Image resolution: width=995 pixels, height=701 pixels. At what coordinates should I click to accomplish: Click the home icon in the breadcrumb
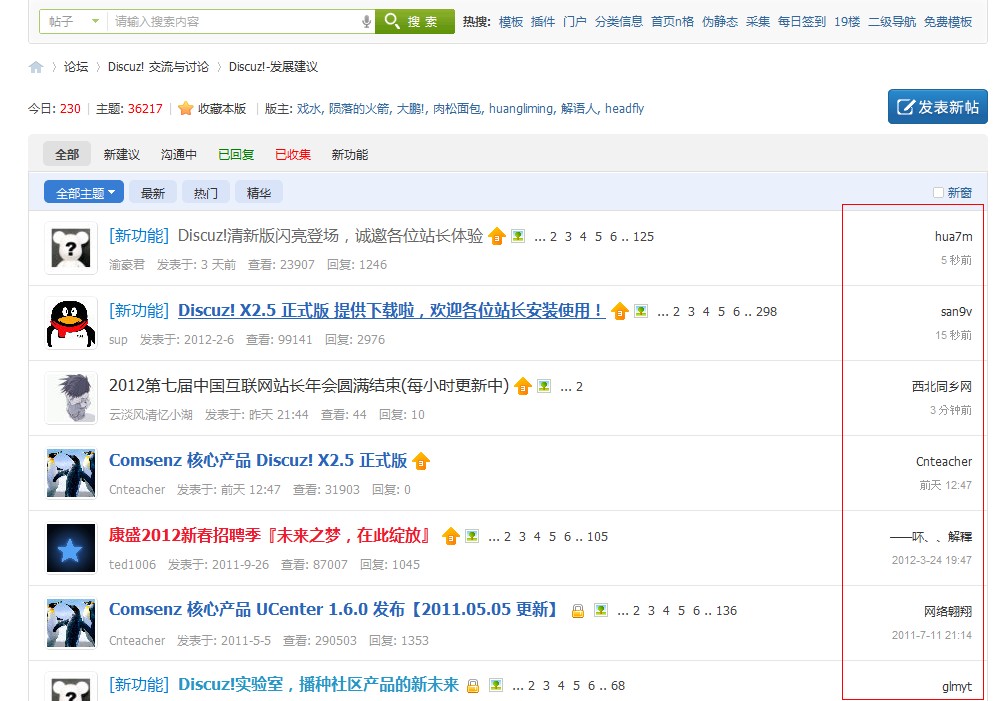coord(36,67)
